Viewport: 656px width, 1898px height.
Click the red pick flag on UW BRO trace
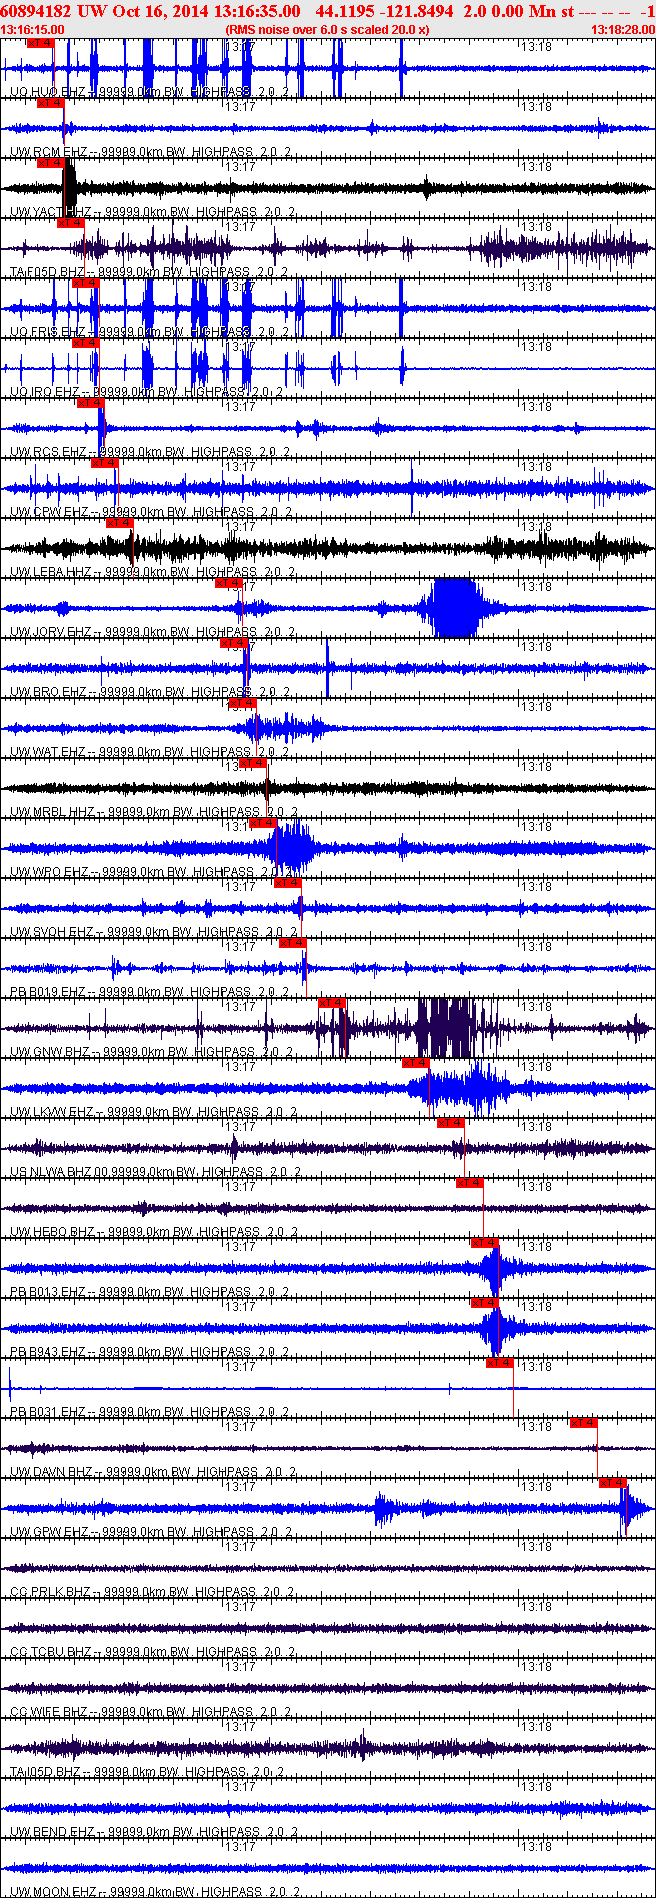click(234, 643)
